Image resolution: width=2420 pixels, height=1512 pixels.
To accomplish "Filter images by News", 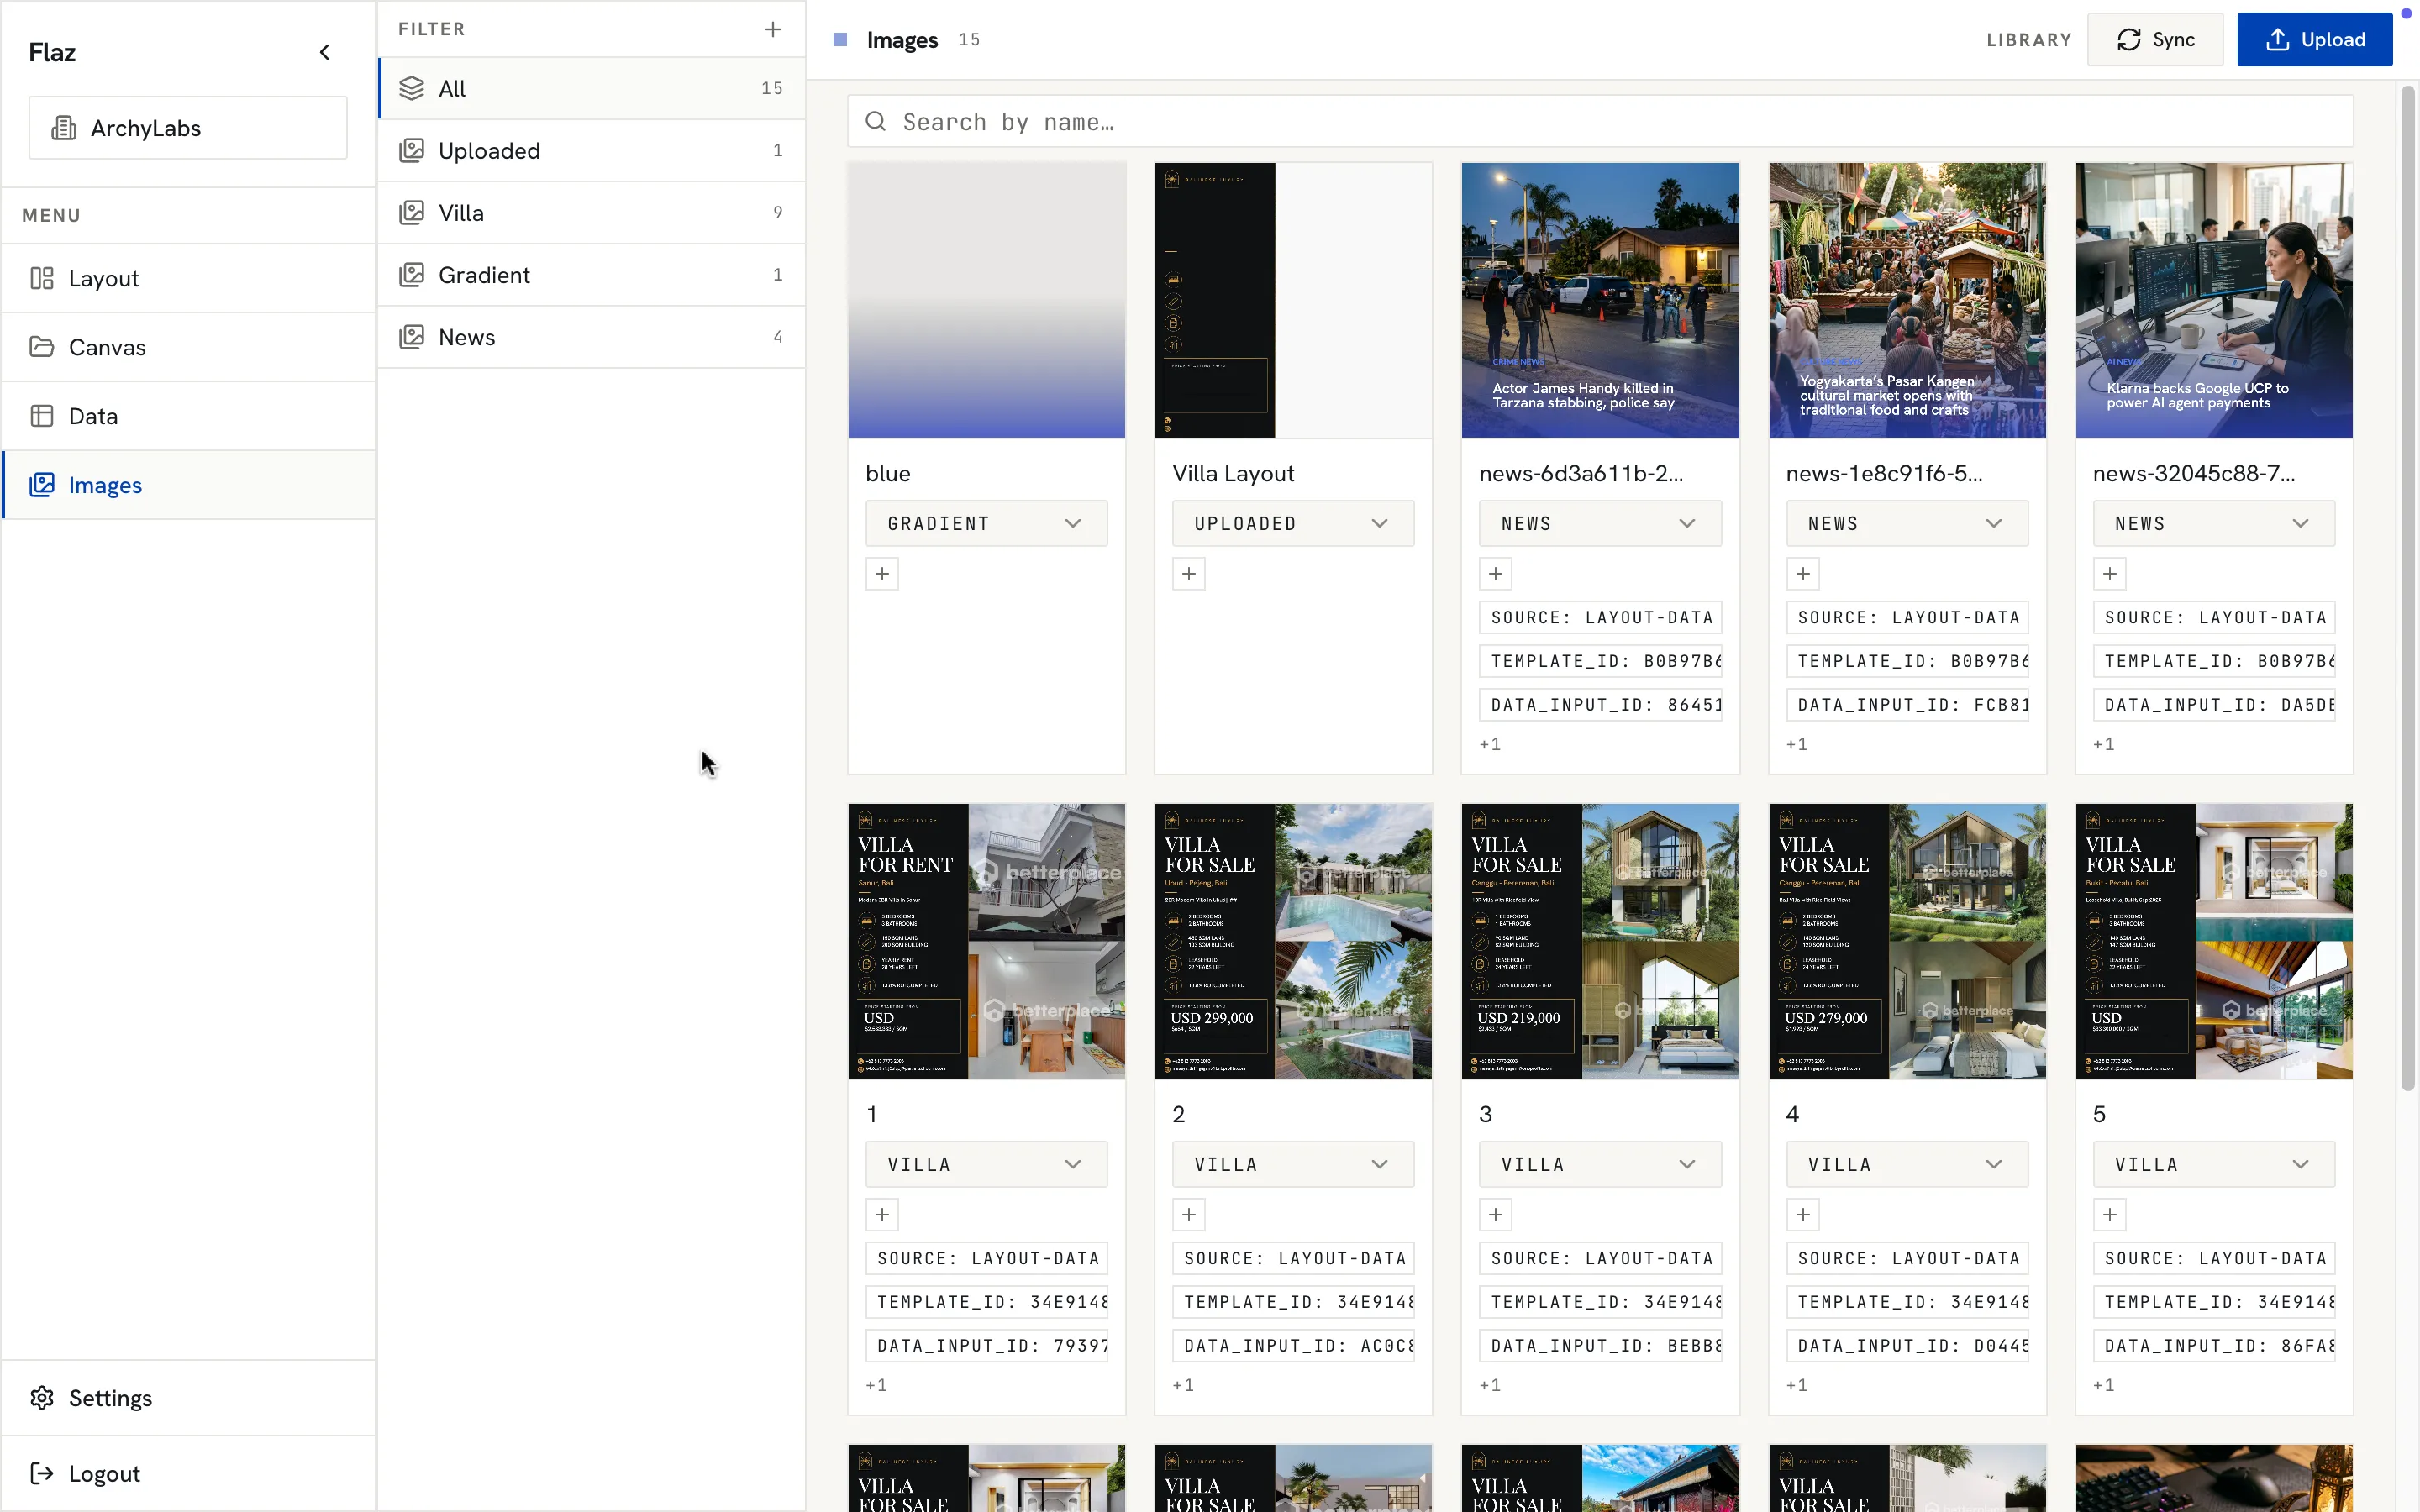I will (x=592, y=337).
